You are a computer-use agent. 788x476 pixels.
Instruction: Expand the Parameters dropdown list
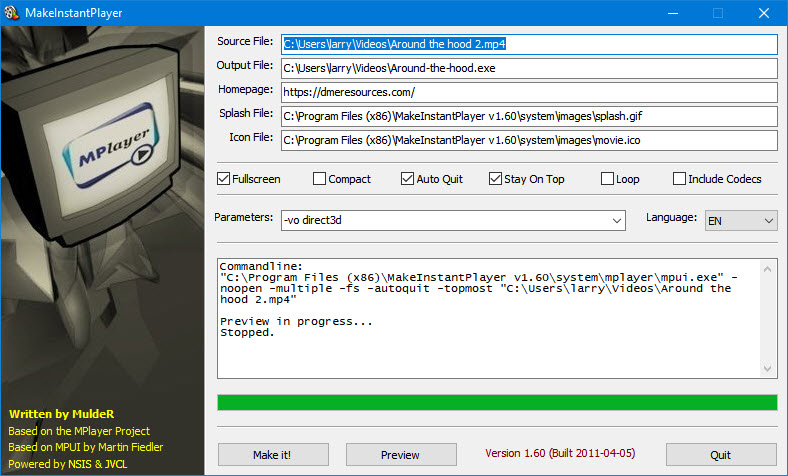click(616, 219)
